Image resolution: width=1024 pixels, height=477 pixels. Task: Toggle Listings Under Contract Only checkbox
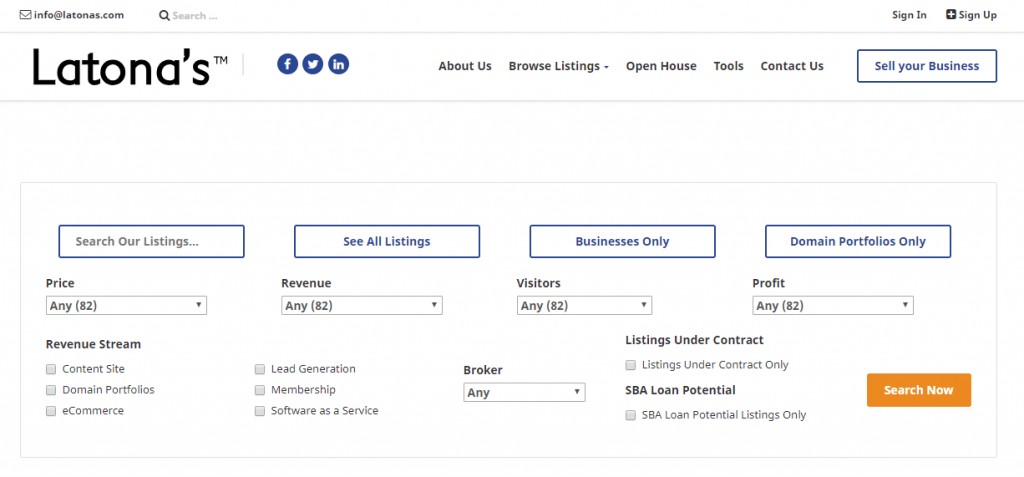click(x=630, y=365)
